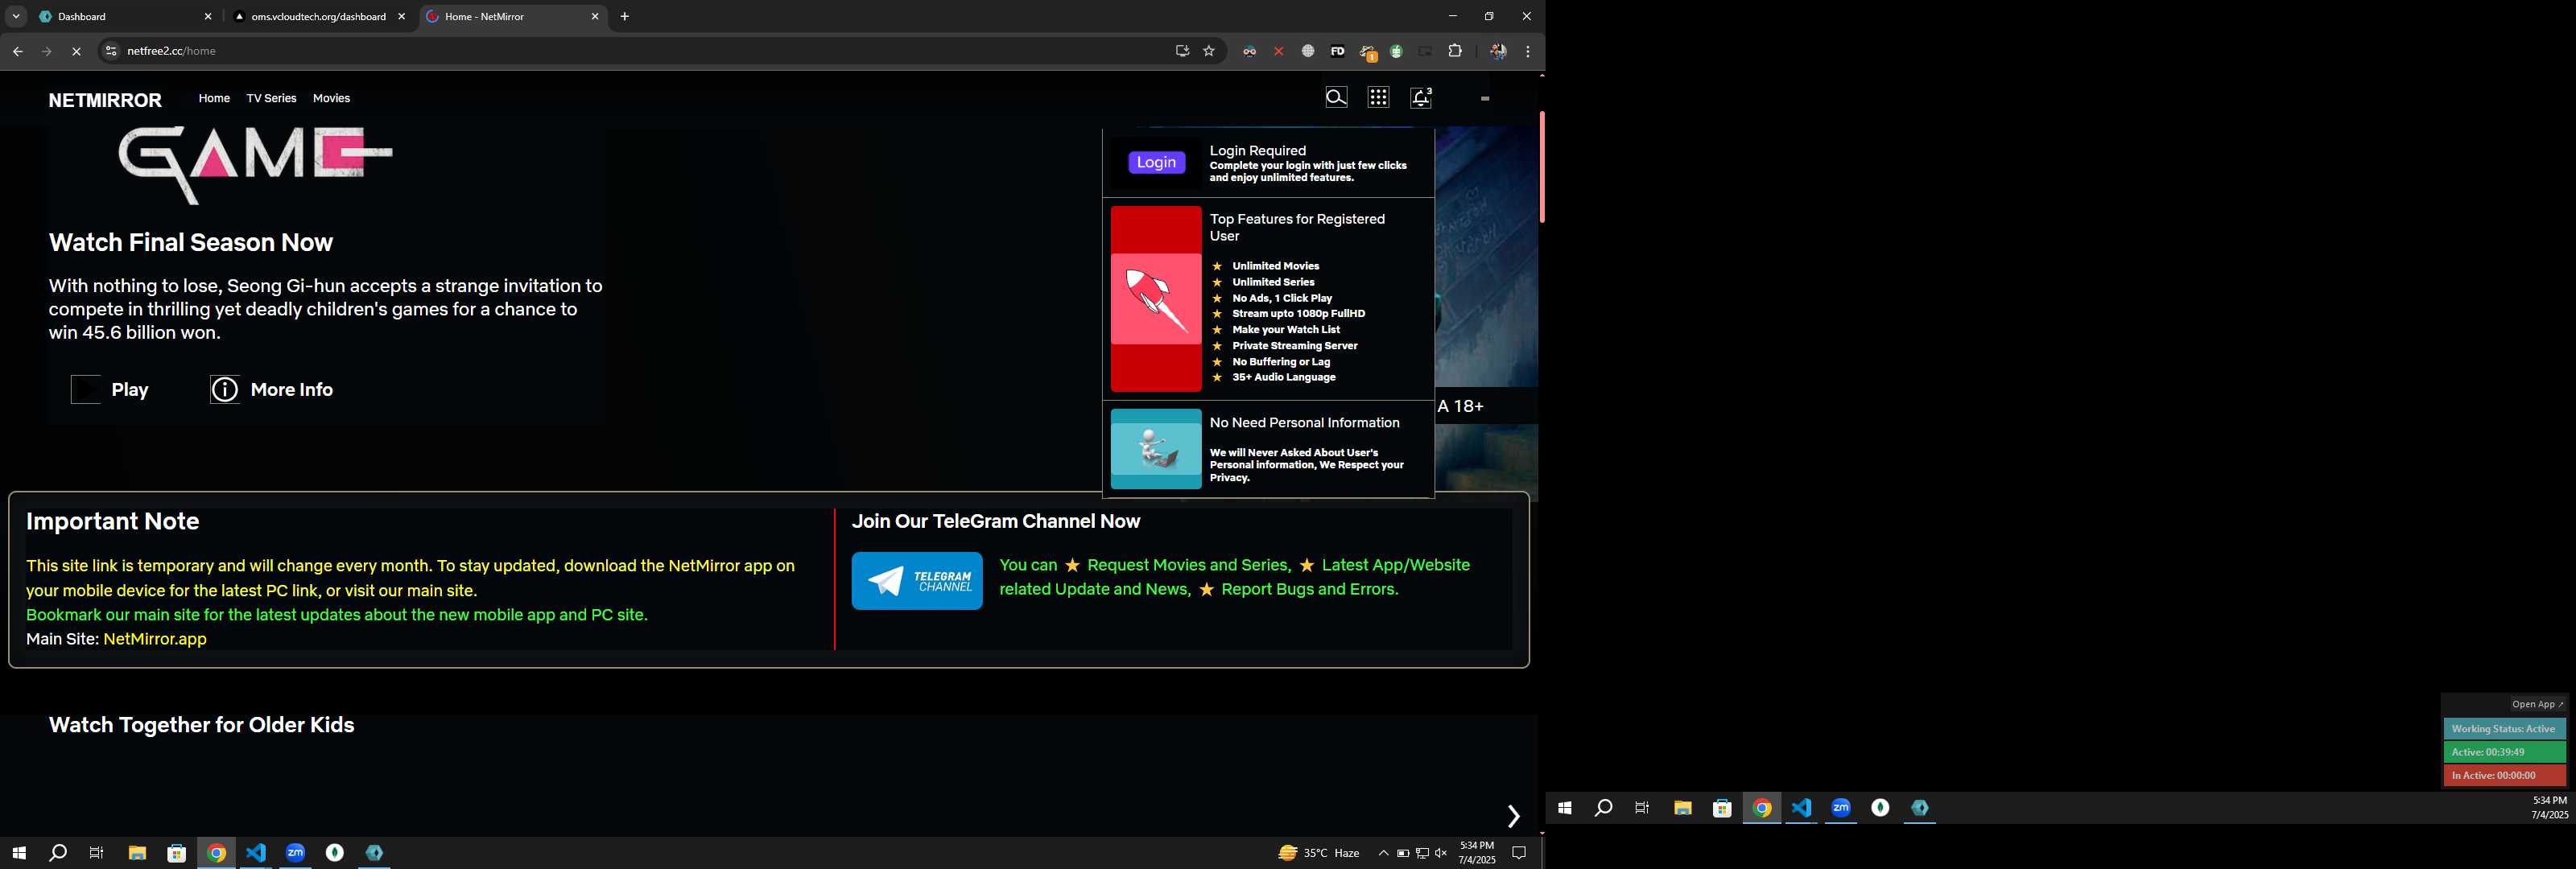Open notifications bell with 3 badge
2576x869 pixels.
click(x=1421, y=97)
